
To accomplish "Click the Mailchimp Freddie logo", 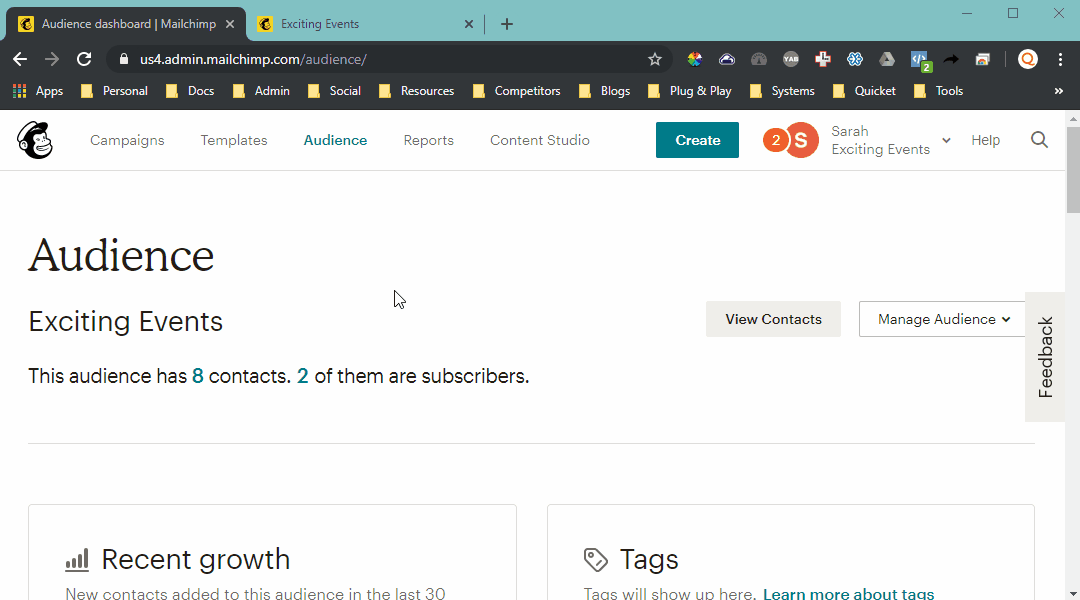I will click(34, 140).
